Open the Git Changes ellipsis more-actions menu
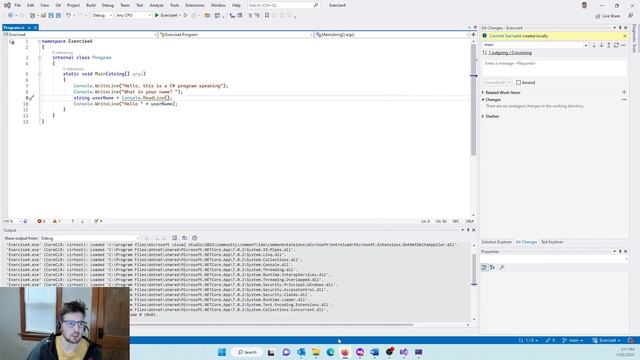The height and width of the screenshot is (360, 640). 623,45
